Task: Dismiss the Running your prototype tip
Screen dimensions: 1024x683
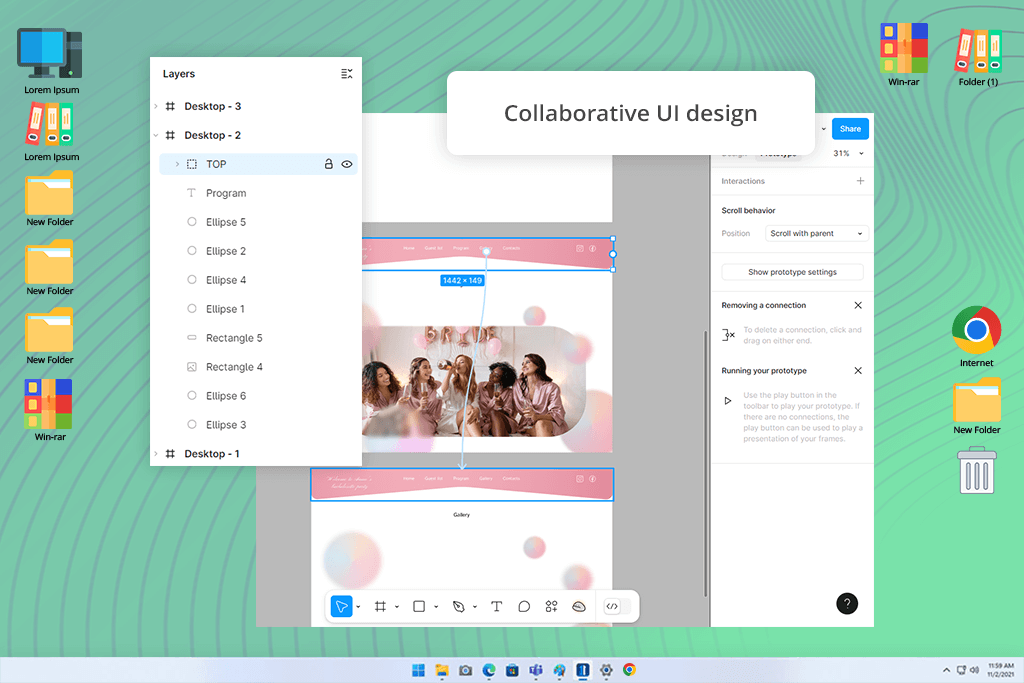Action: tap(858, 370)
